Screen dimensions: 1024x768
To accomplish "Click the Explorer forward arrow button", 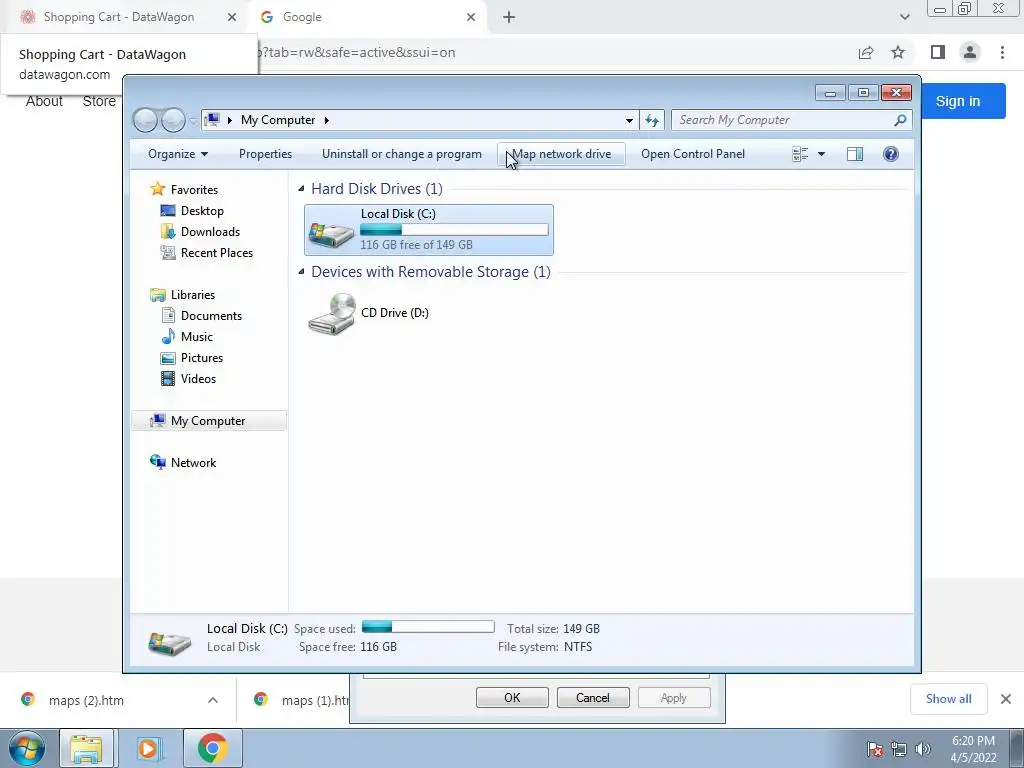I will (173, 120).
